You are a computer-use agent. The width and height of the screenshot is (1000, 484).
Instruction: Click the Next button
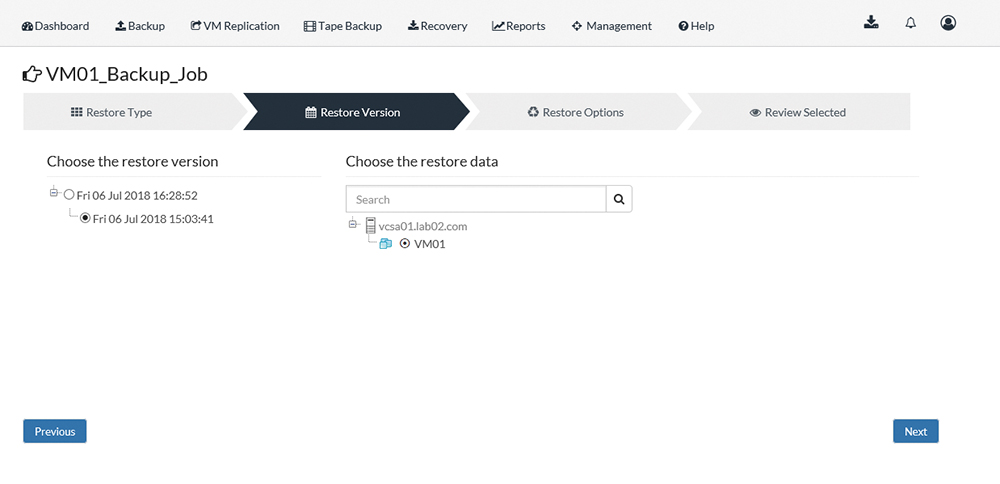click(x=915, y=431)
